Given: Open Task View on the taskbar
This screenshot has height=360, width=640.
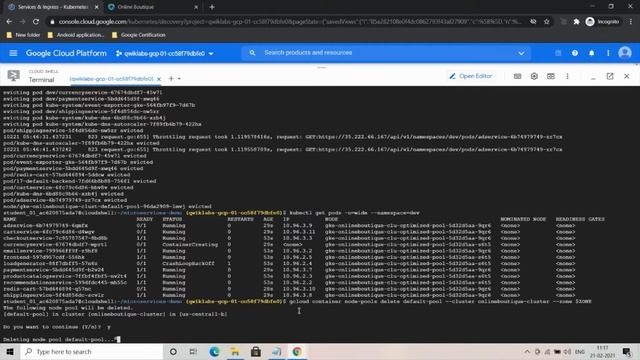Looking at the screenshot, I should pos(193,352).
